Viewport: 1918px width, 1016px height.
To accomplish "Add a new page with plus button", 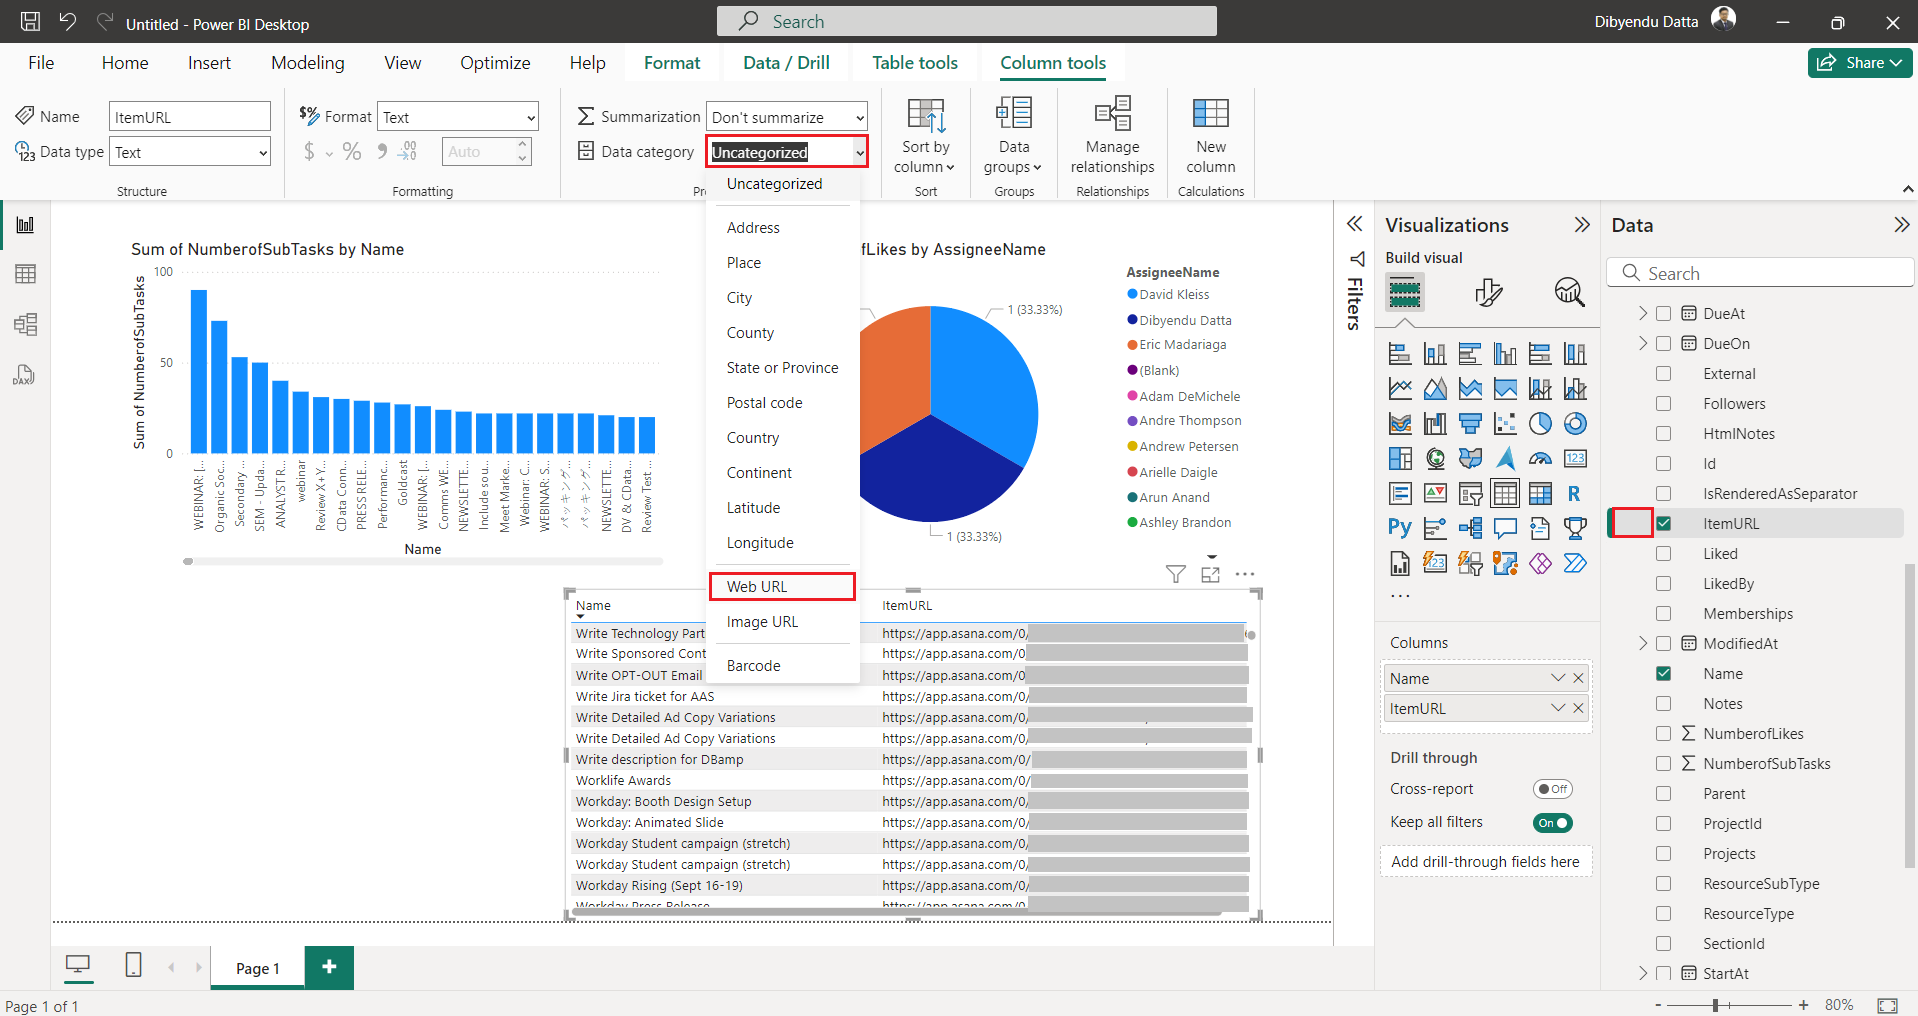I will (329, 967).
